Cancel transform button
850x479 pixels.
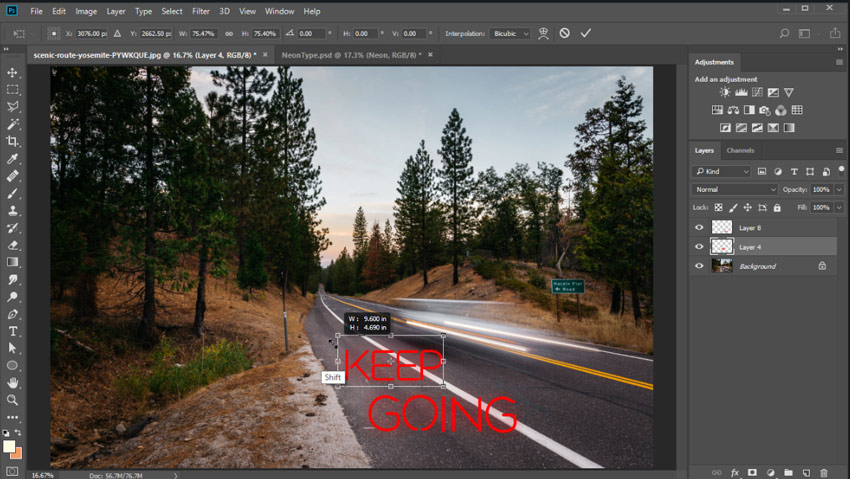pos(564,33)
